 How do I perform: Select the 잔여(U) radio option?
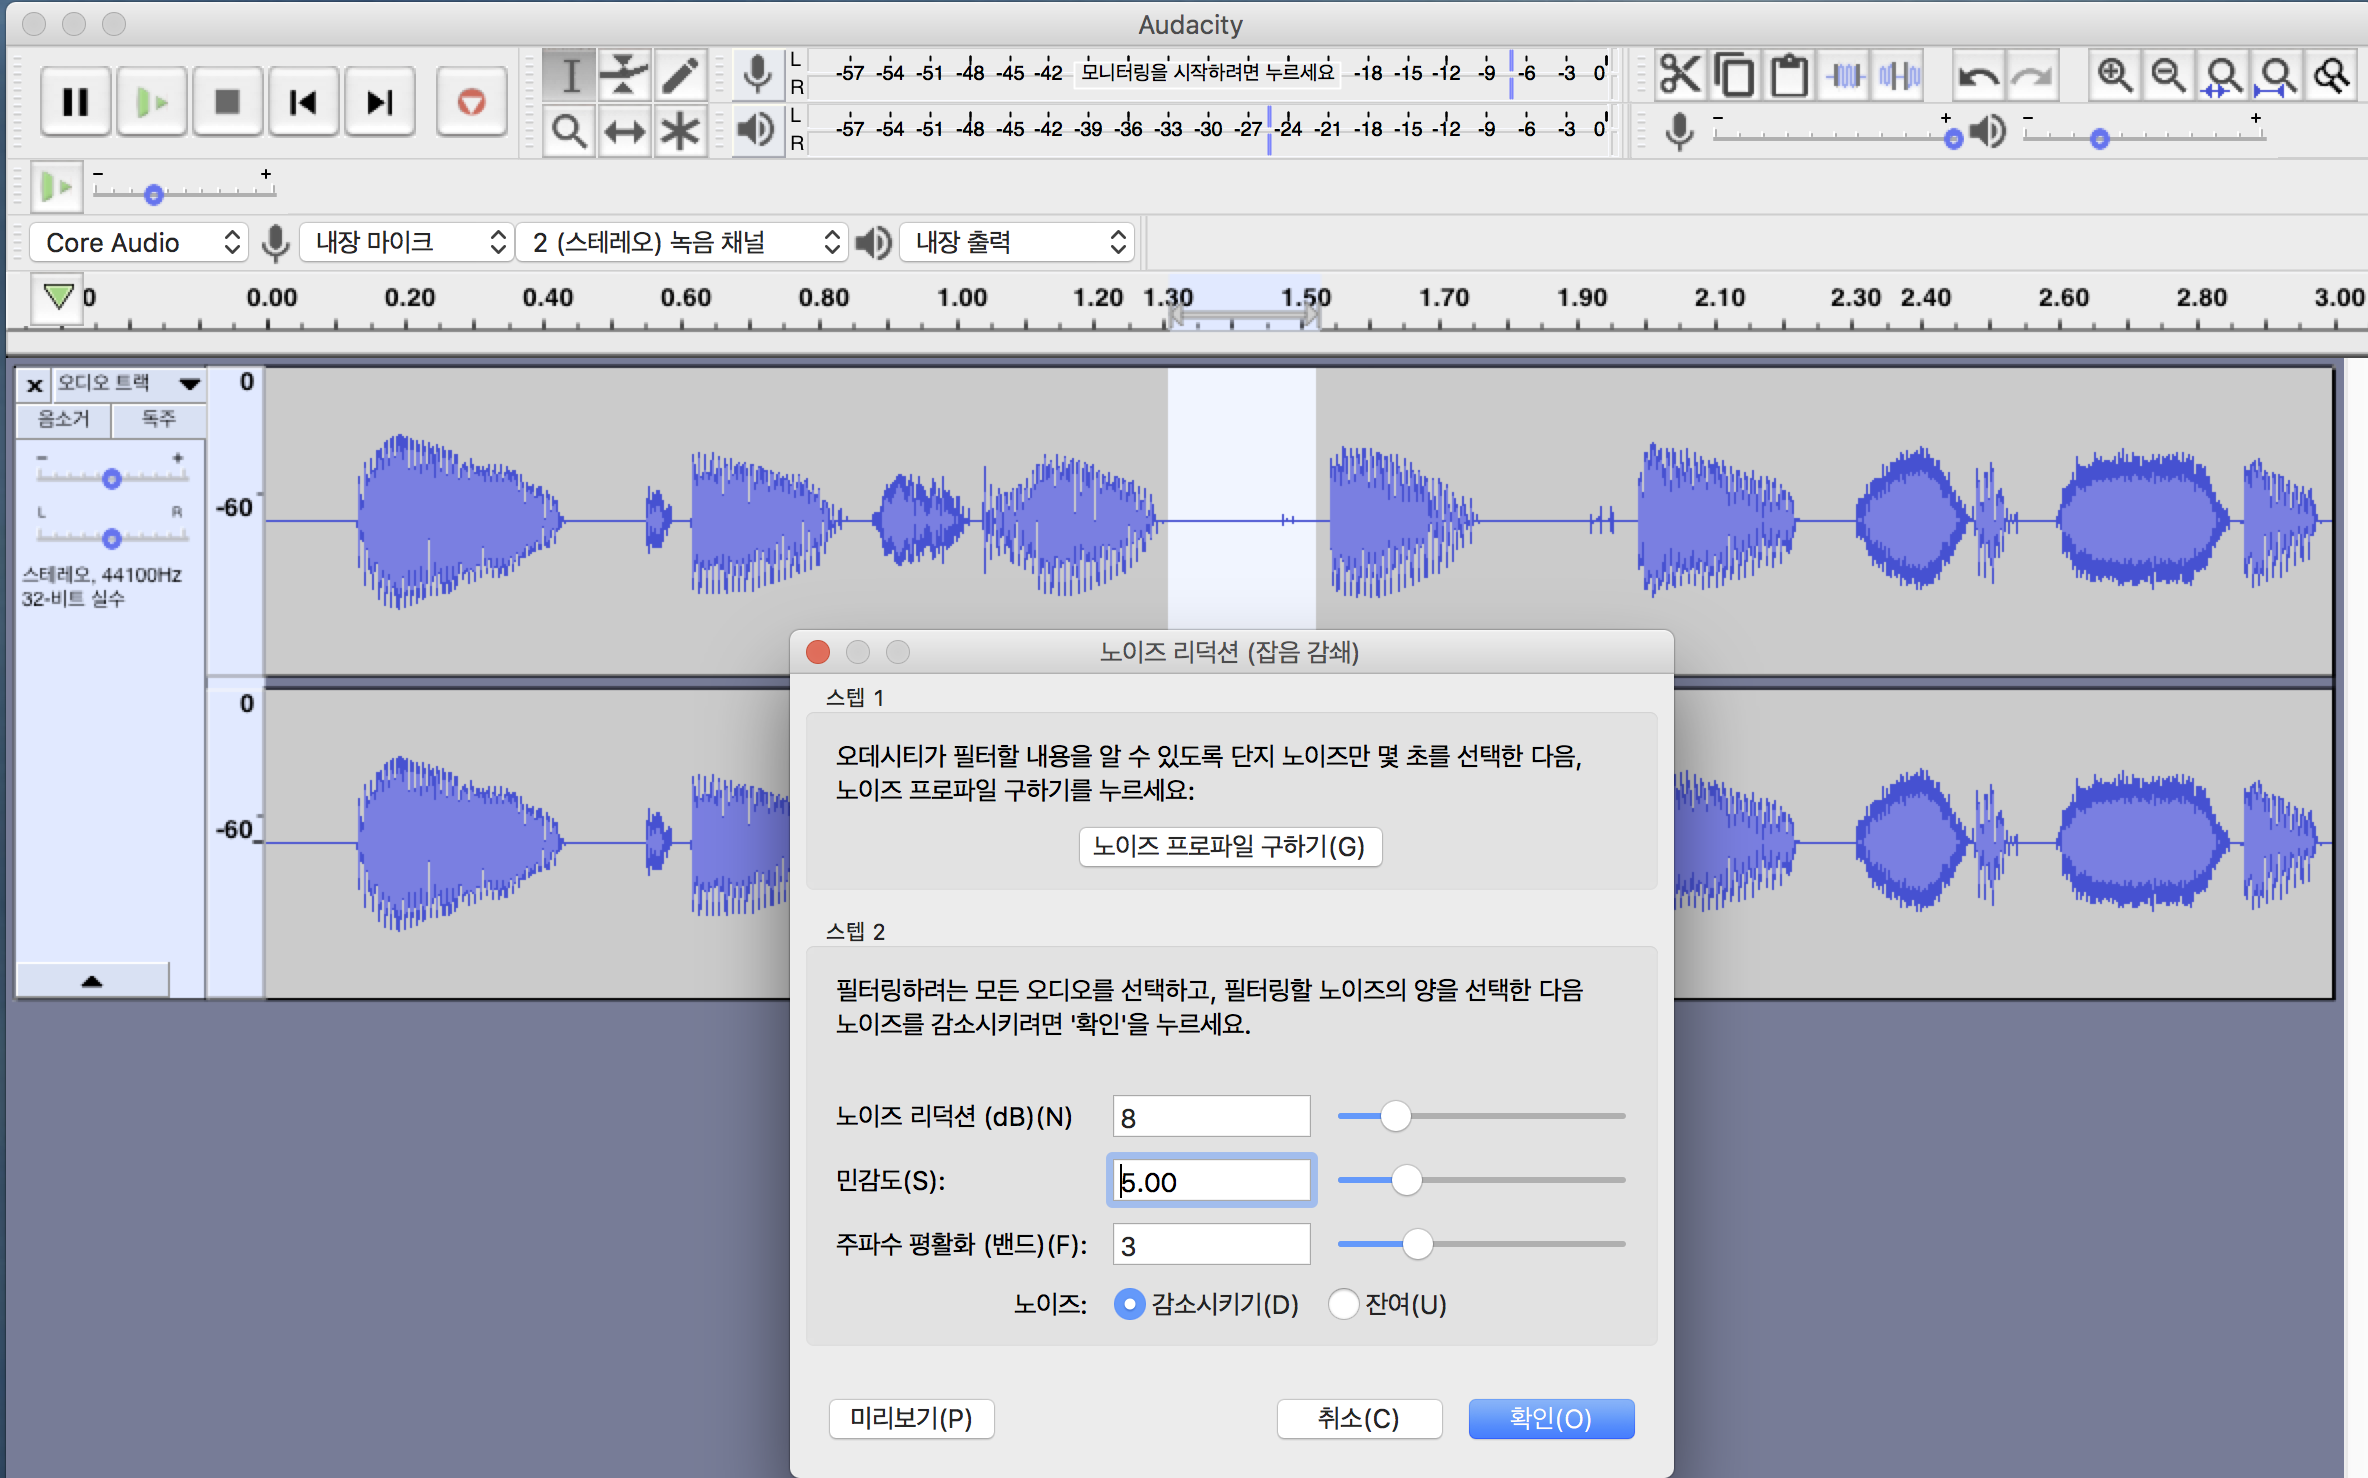1343,1304
